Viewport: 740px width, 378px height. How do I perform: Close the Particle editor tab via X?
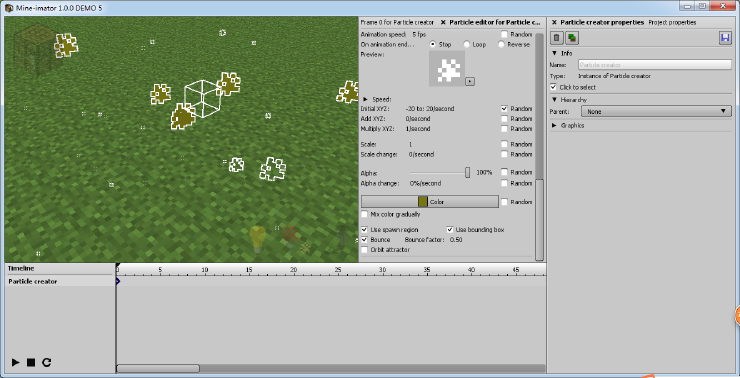(x=443, y=22)
